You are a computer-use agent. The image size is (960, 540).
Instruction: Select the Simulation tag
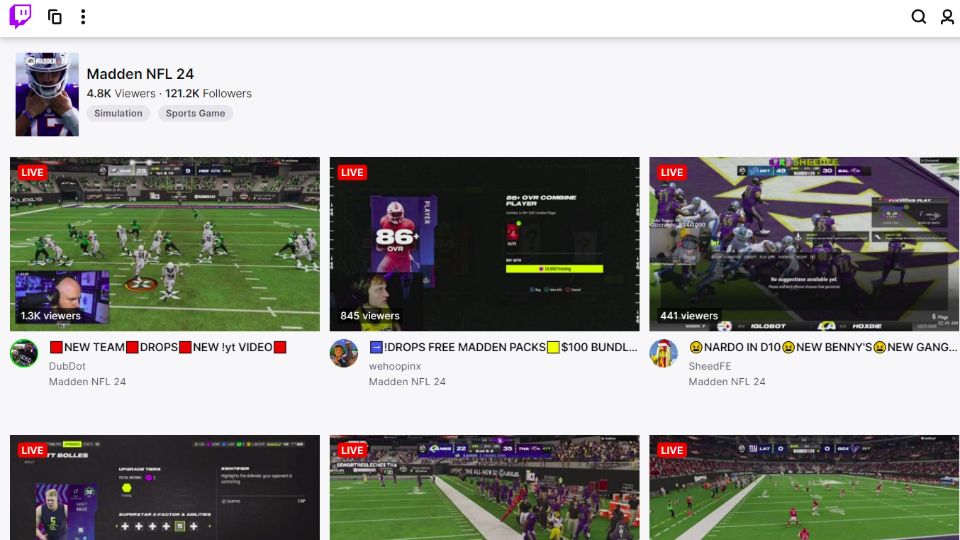coord(118,113)
